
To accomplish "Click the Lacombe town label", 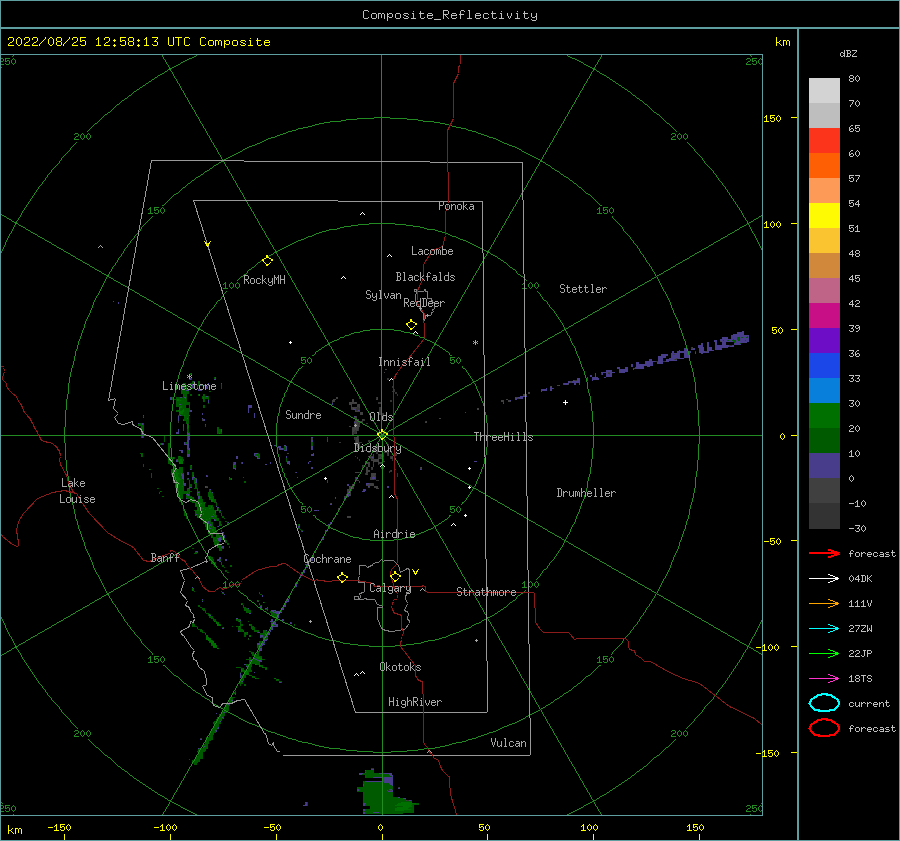I will click(432, 251).
